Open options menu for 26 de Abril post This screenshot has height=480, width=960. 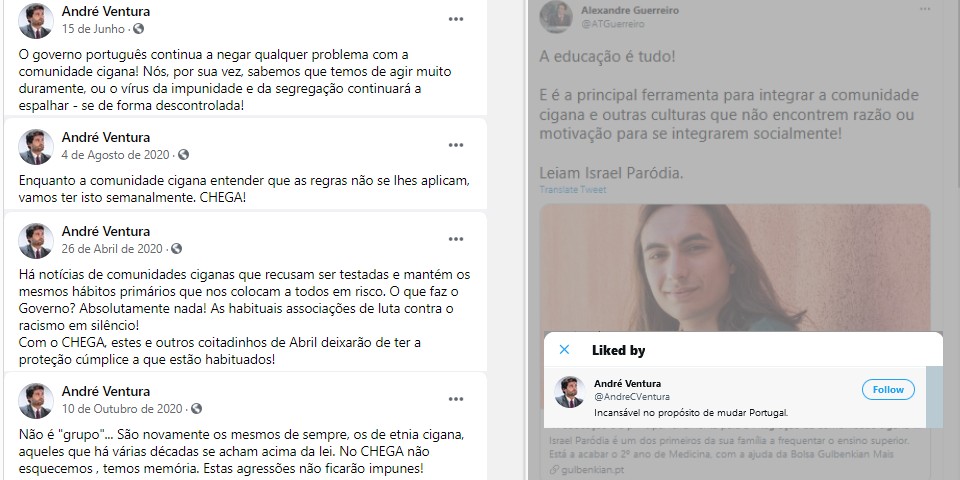pyautogui.click(x=456, y=239)
